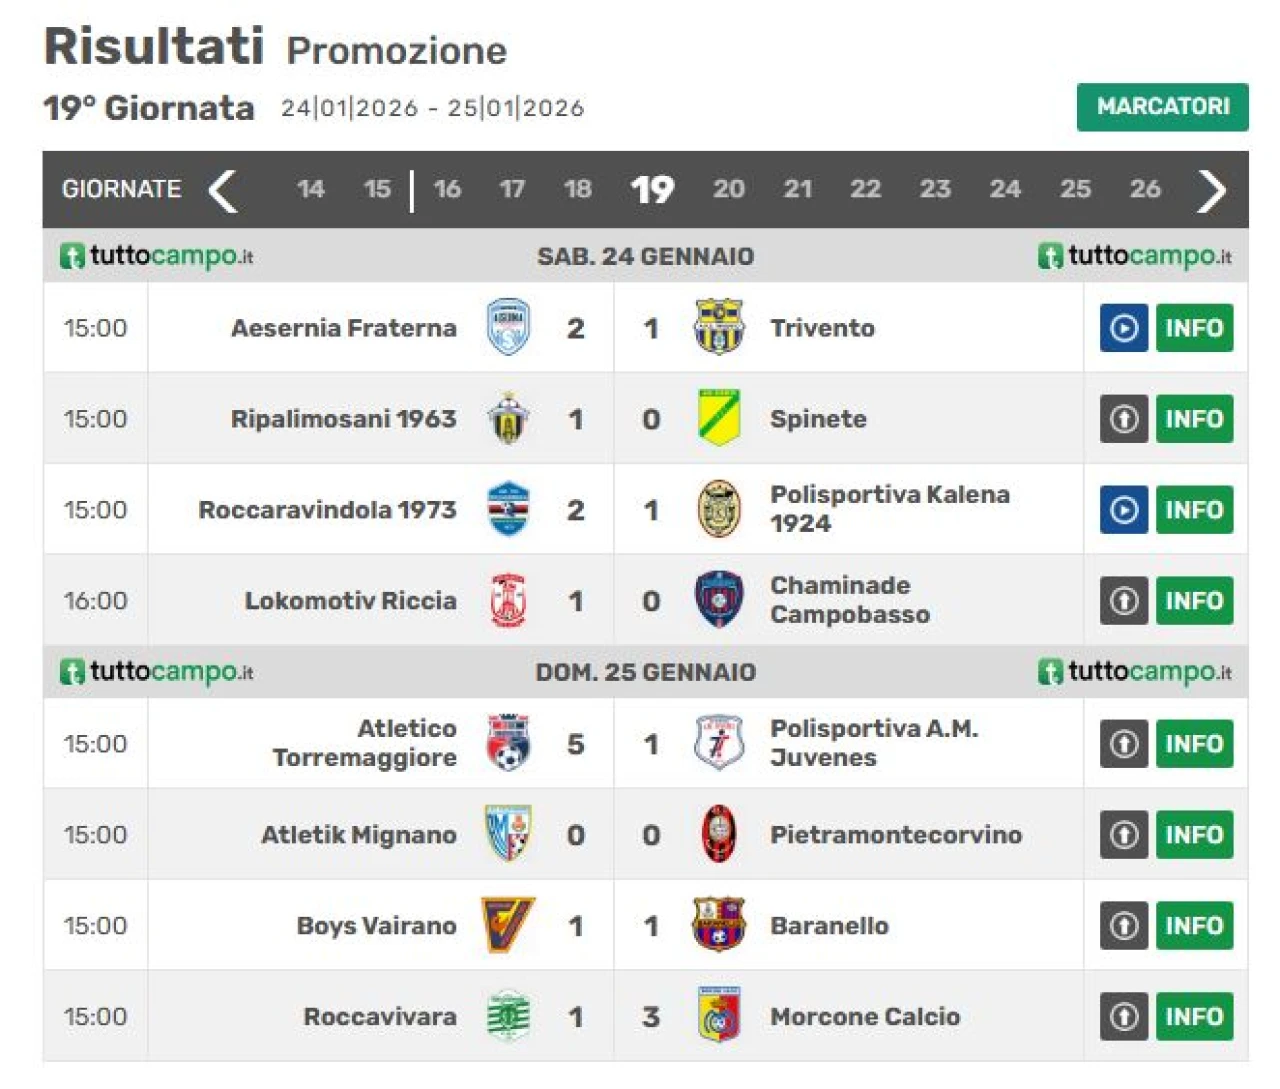Click the Boys Vairano team crest
Viewport: 1280px width, 1089px height.
click(x=508, y=925)
